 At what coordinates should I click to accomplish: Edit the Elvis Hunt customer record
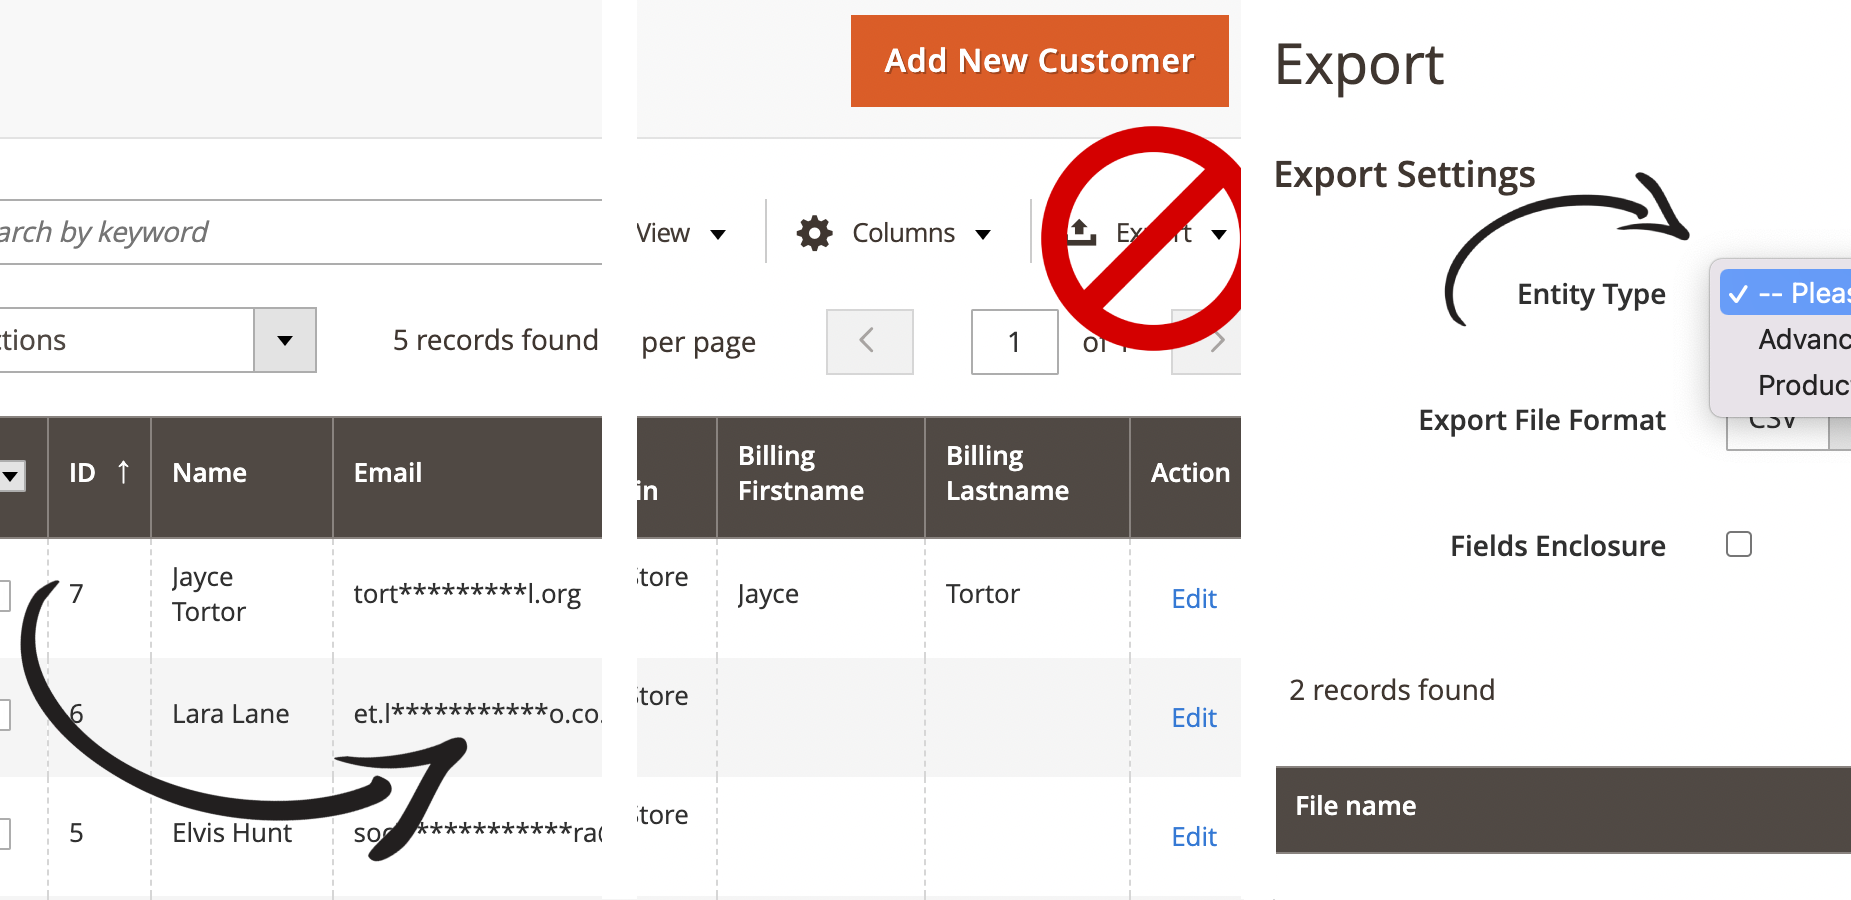point(1193,836)
